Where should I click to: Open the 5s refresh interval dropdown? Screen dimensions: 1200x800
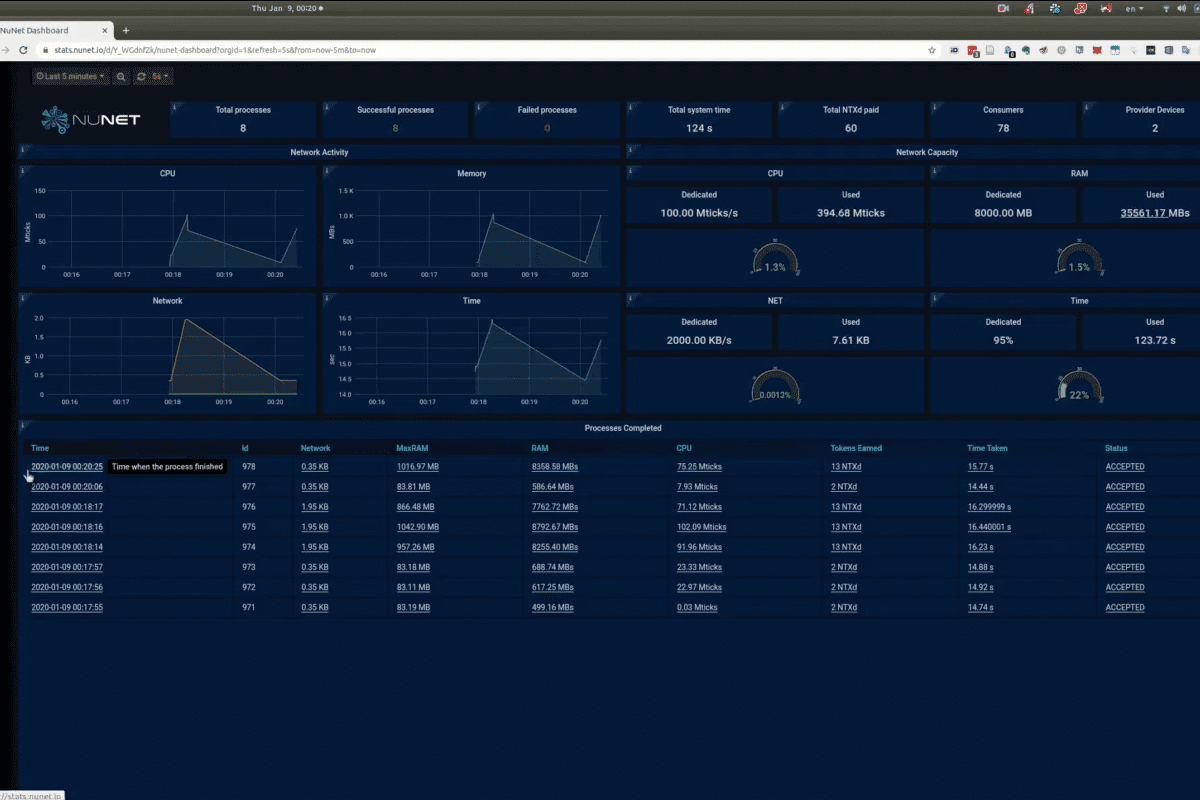click(158, 76)
